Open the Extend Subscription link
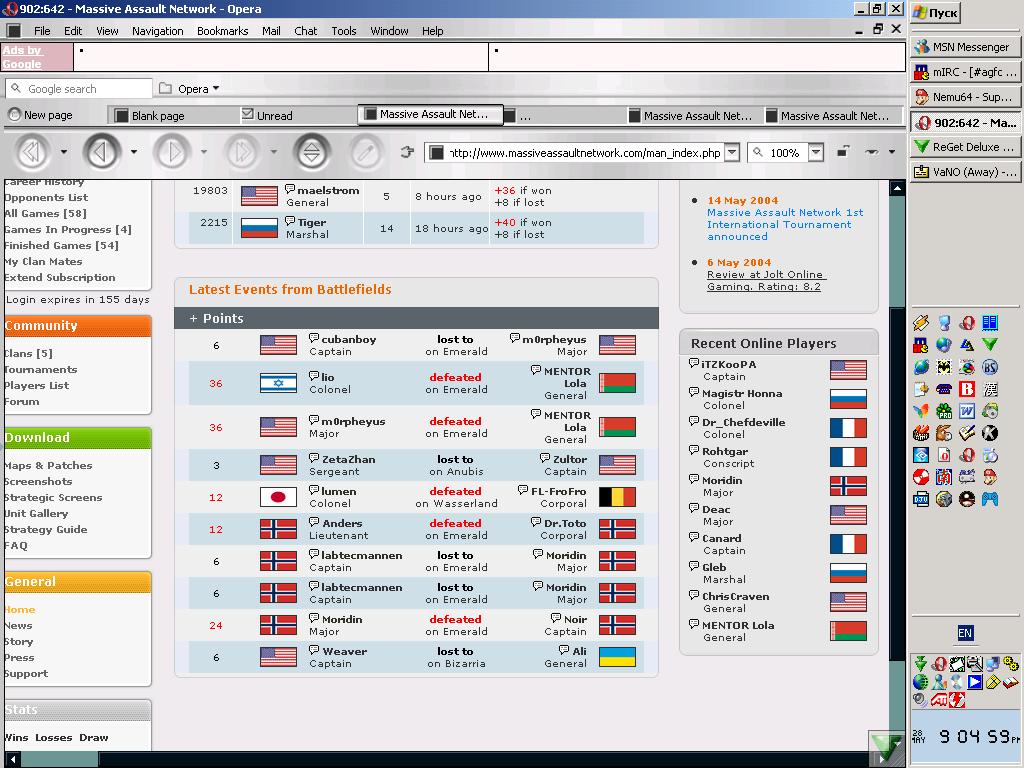The image size is (1024, 768). (x=59, y=278)
